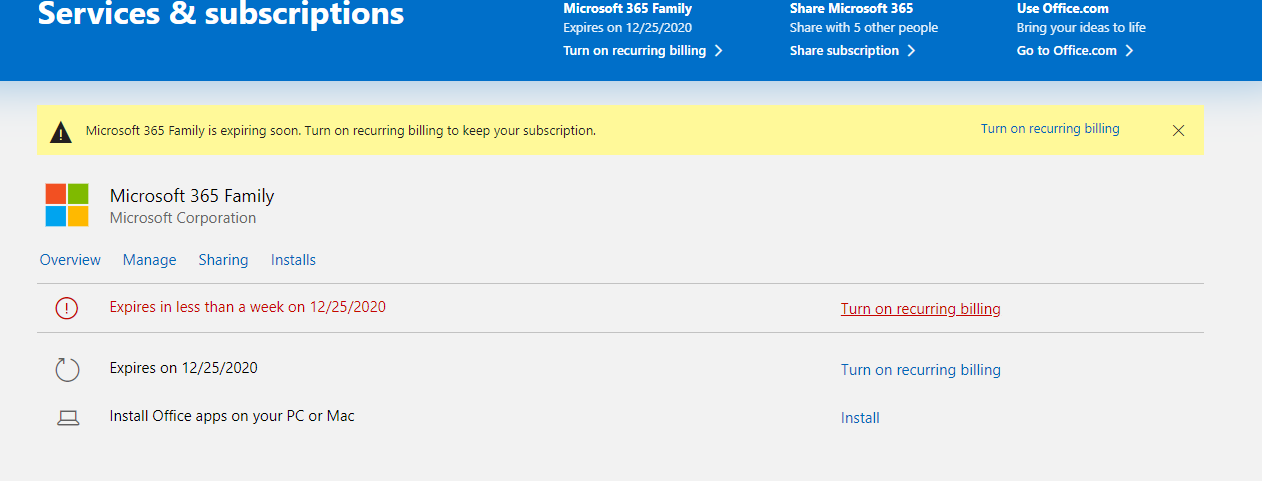Click the red underlined Turn on recurring billing link
Viewport: 1262px width, 481px height.
920,309
